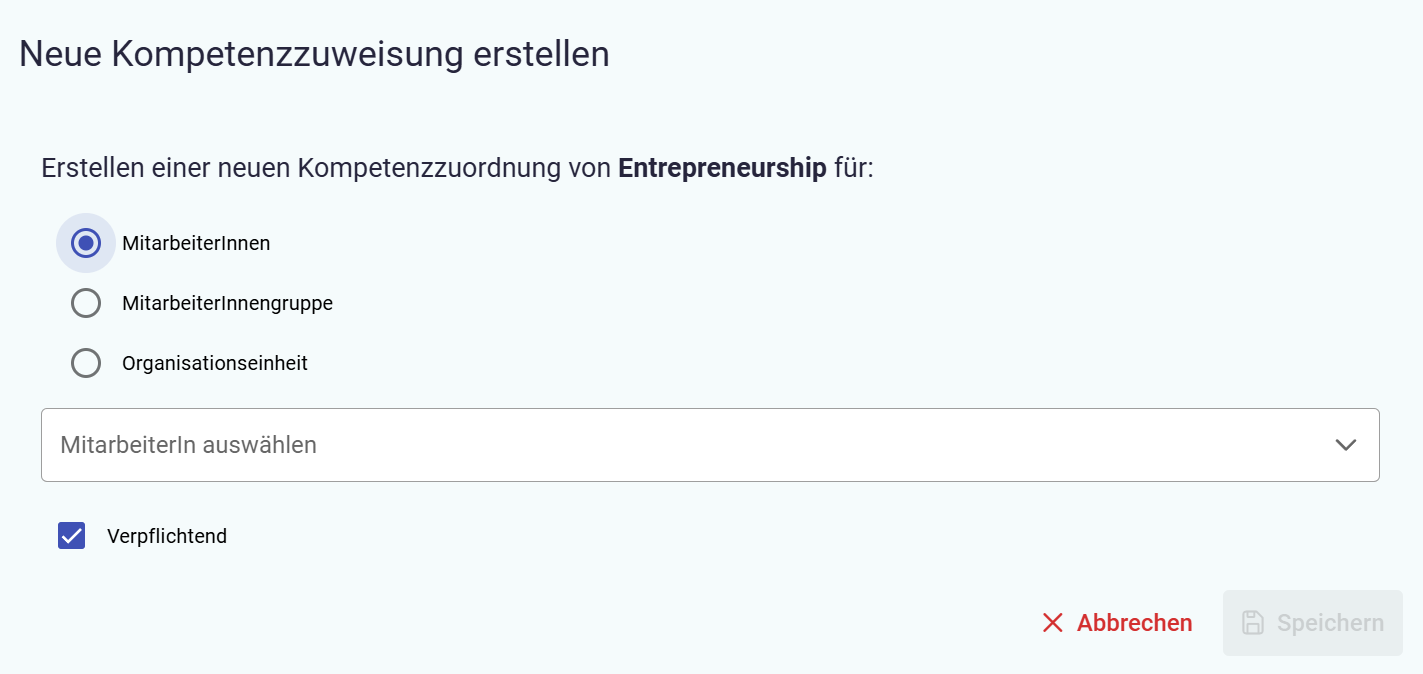The width and height of the screenshot is (1423, 674).
Task: Click the red X cancel icon
Action: pos(1052,623)
